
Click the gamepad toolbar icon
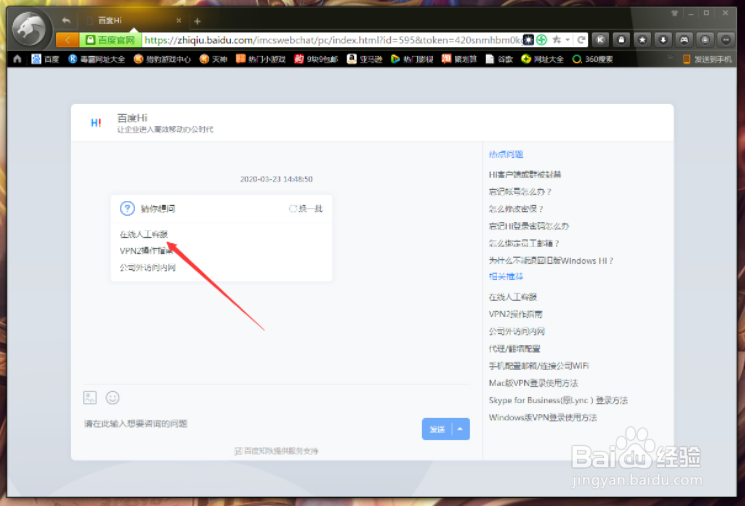click(x=684, y=40)
